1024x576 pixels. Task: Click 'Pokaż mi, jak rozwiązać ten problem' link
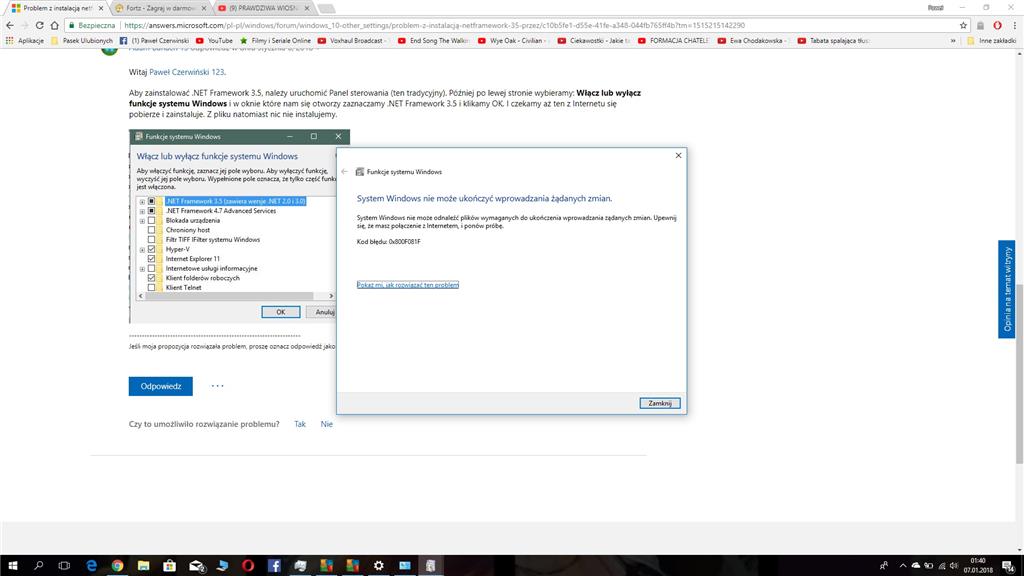[408, 285]
